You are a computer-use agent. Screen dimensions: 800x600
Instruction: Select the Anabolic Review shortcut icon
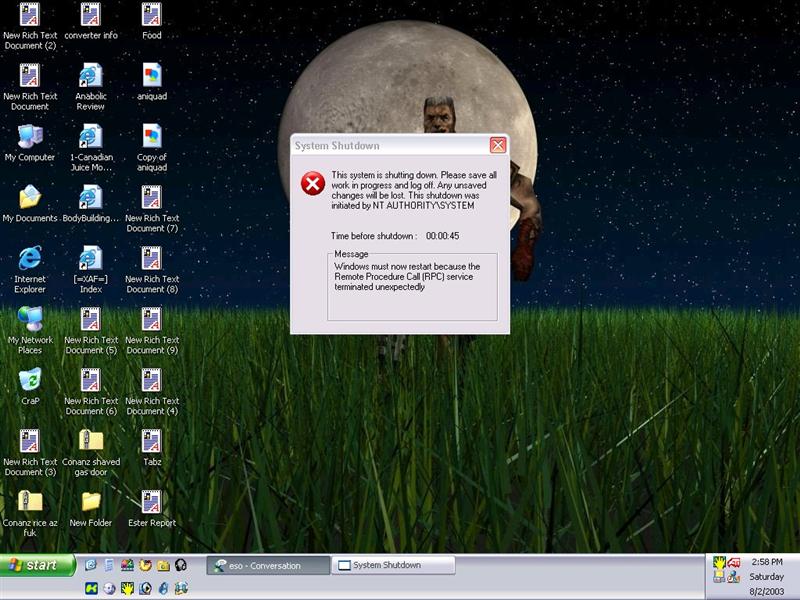[91, 87]
